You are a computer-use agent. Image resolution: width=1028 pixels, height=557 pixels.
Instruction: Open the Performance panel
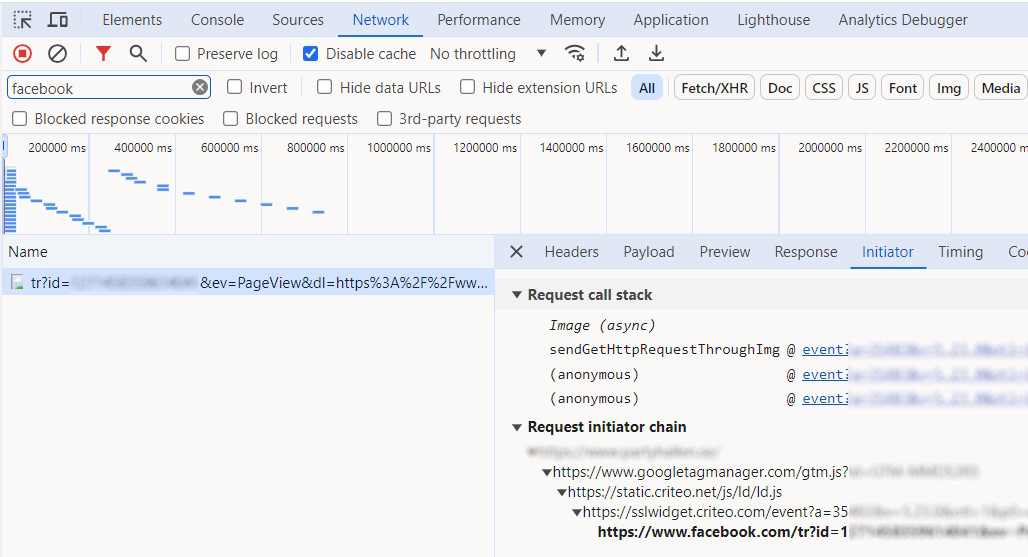pyautogui.click(x=479, y=20)
